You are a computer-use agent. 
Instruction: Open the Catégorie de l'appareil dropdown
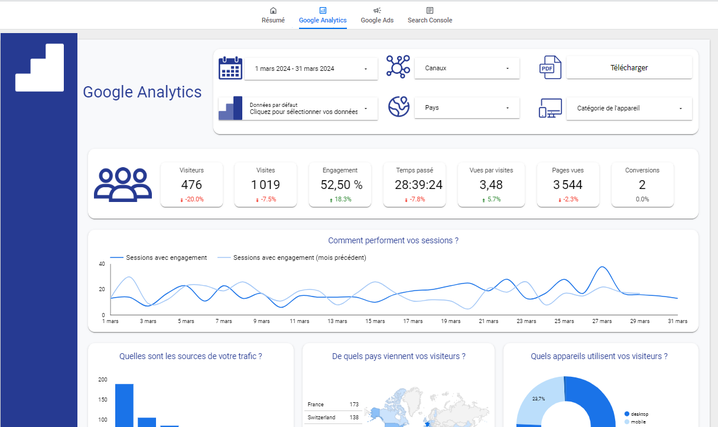coord(629,108)
